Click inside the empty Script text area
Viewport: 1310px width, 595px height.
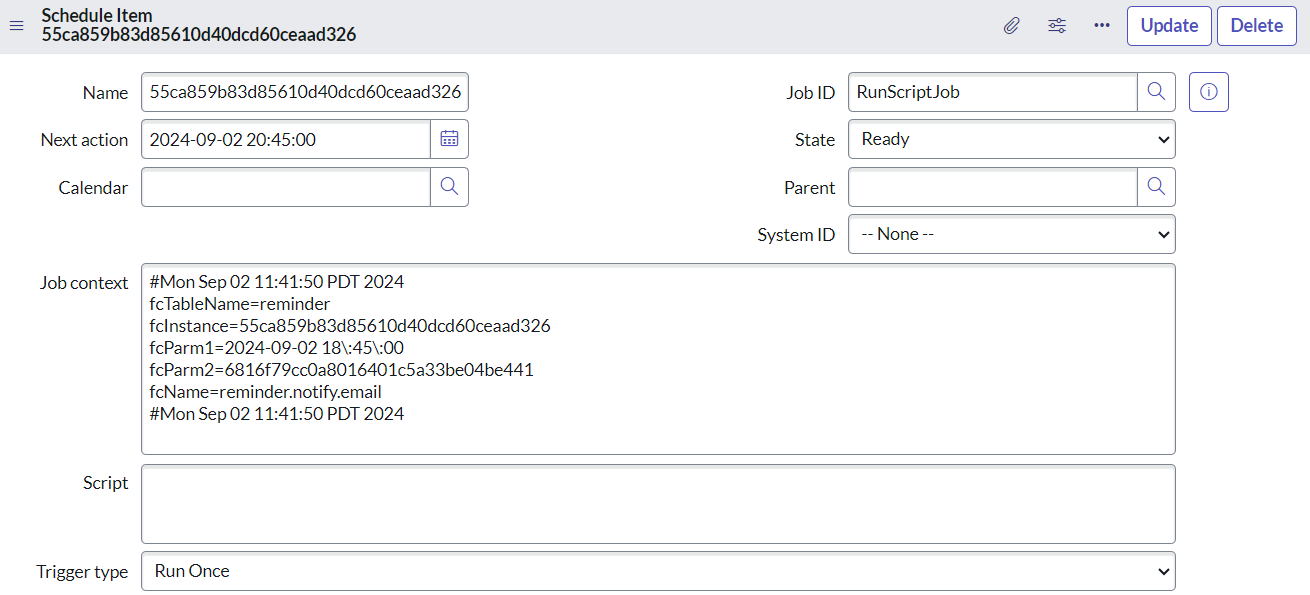pos(657,504)
